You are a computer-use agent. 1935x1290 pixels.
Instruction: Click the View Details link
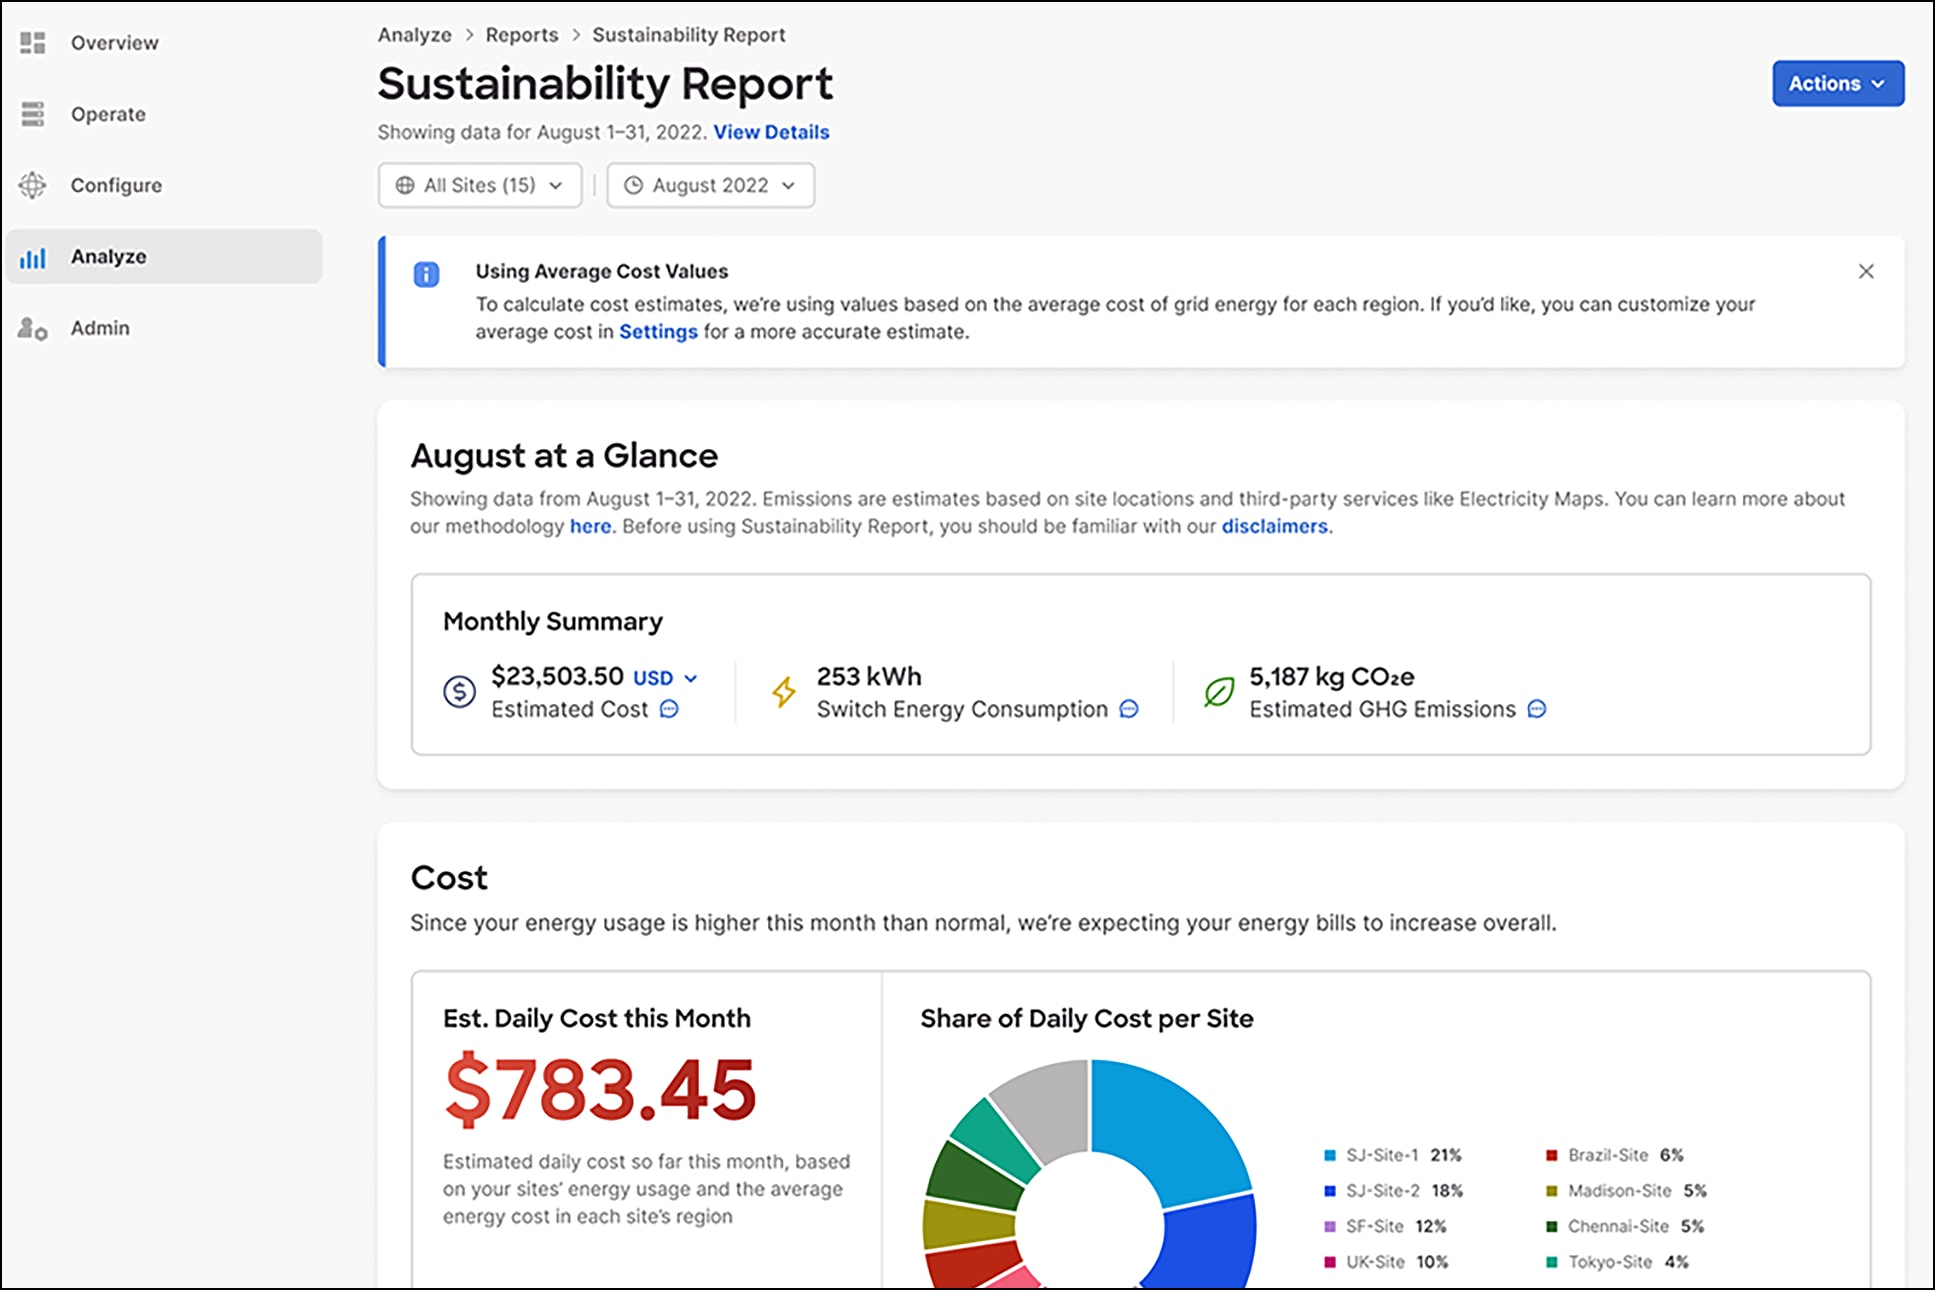pos(771,131)
